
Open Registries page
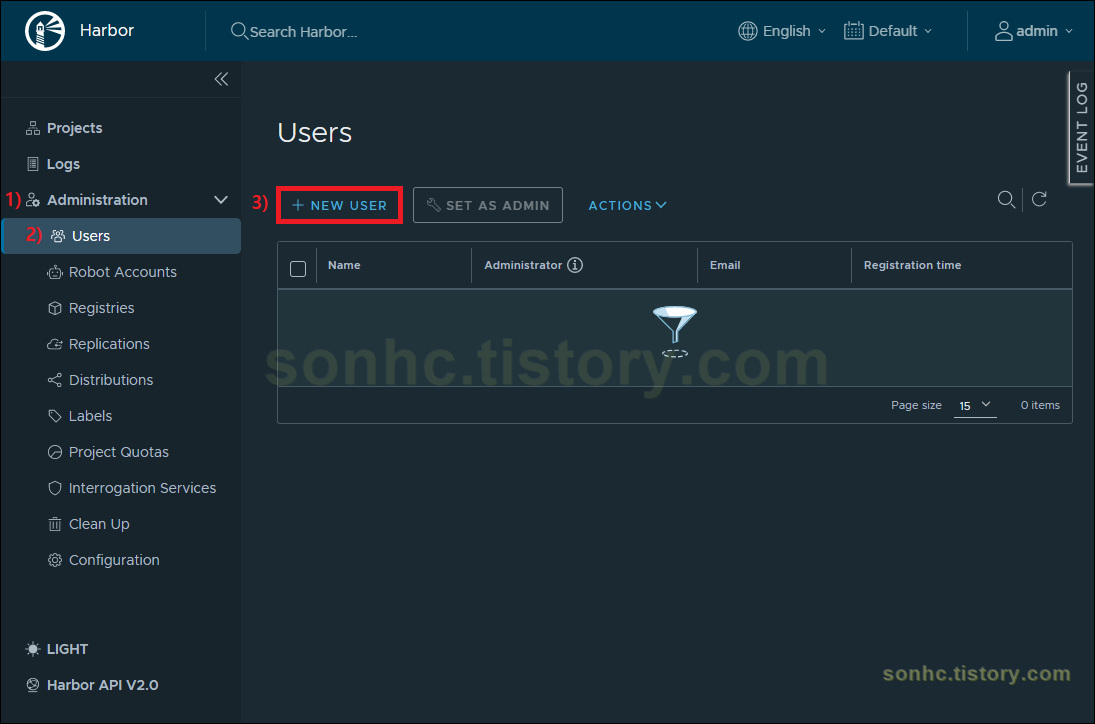pyautogui.click(x=101, y=308)
